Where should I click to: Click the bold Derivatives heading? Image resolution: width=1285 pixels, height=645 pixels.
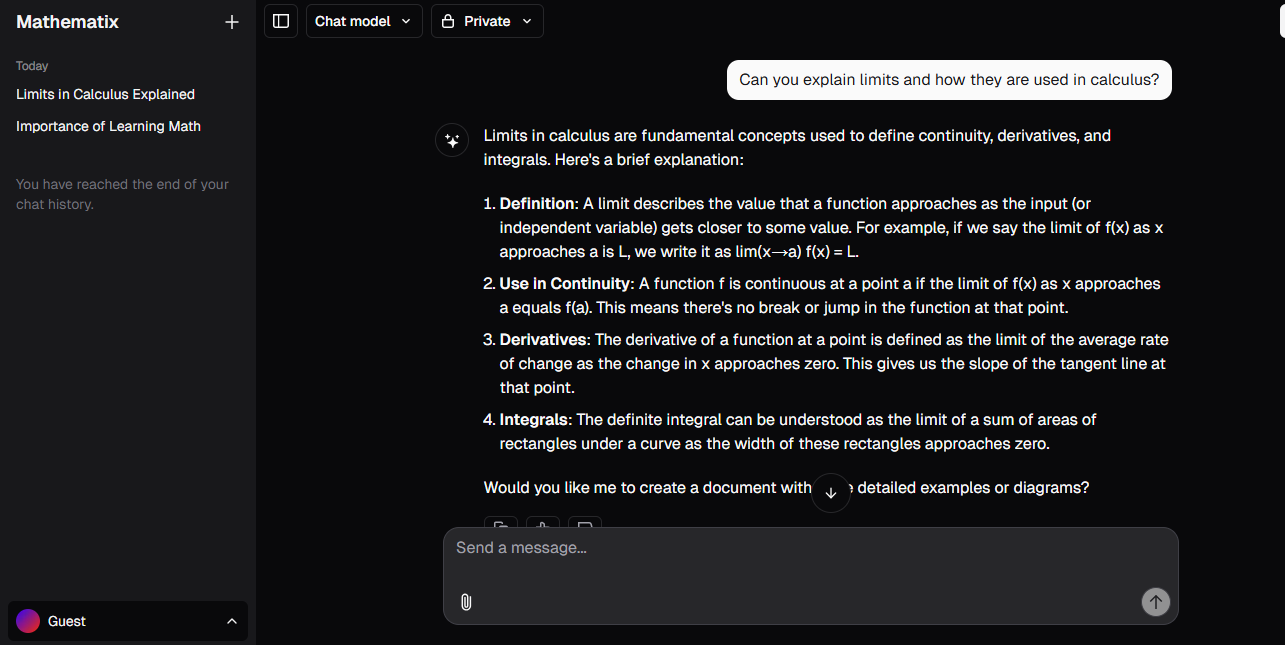coord(543,339)
